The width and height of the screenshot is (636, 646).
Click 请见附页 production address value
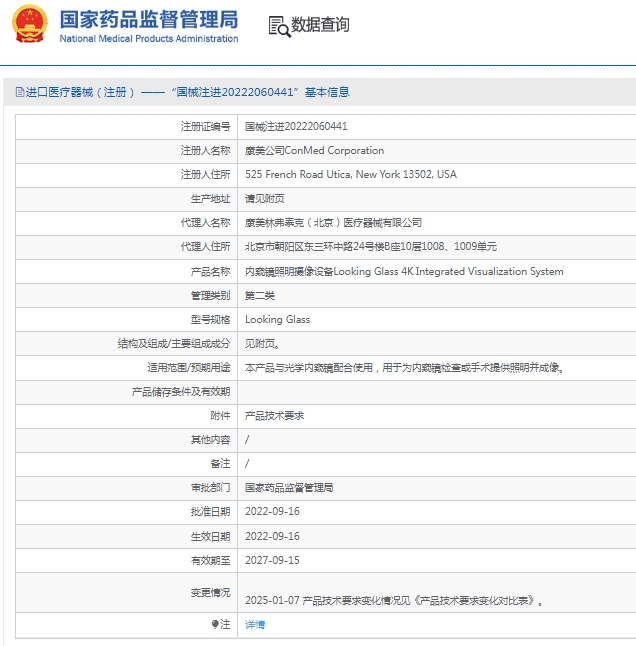(x=264, y=199)
